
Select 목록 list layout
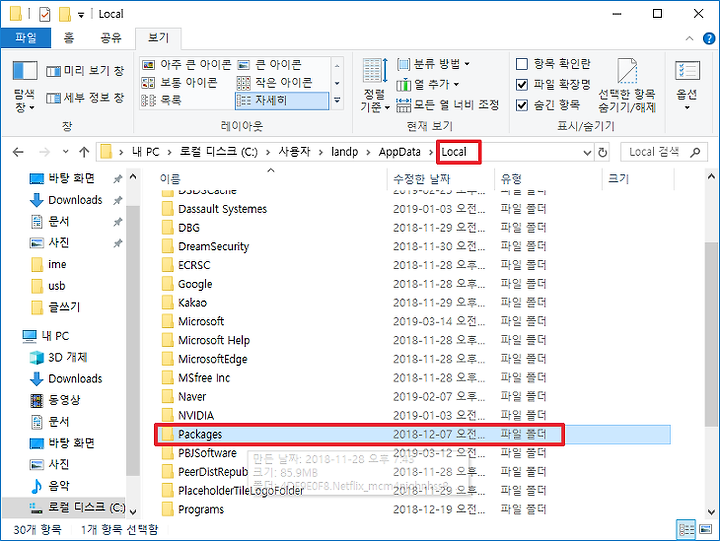162,100
